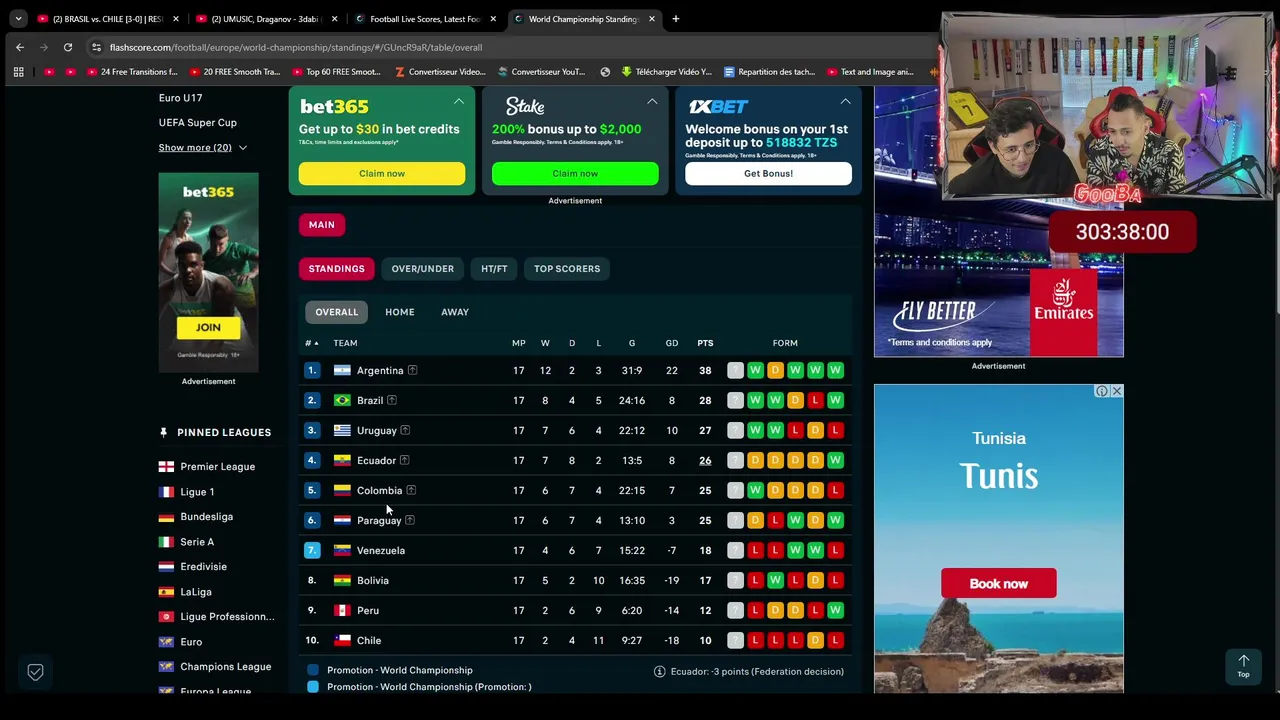Go back with browser back arrow
The height and width of the screenshot is (720, 1280).
click(x=20, y=47)
